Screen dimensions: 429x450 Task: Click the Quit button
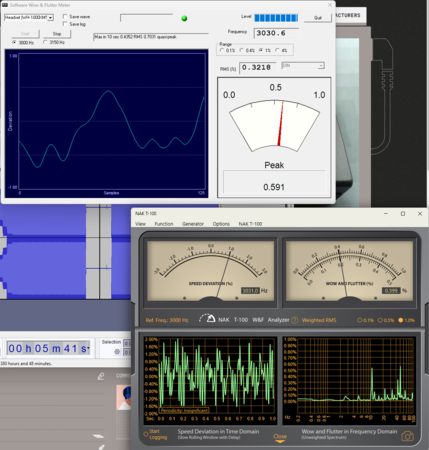click(x=318, y=18)
